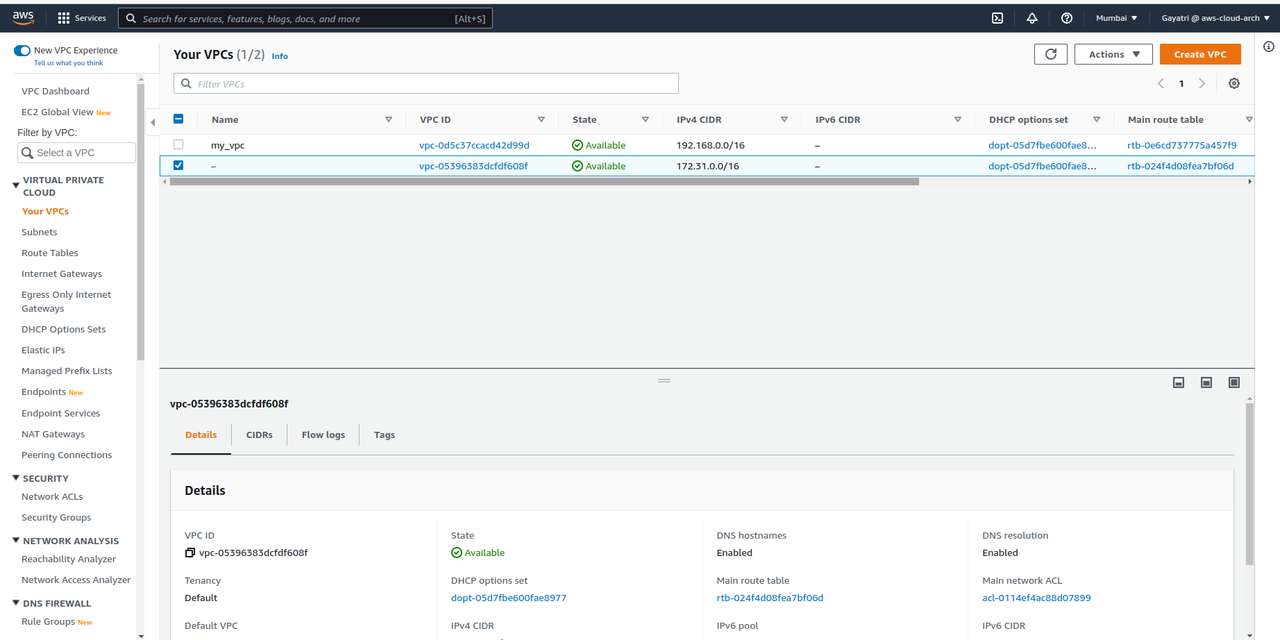Screen dimensions: 1280x640
Task: Go to previous page of VPCs
Action: 1161,84
